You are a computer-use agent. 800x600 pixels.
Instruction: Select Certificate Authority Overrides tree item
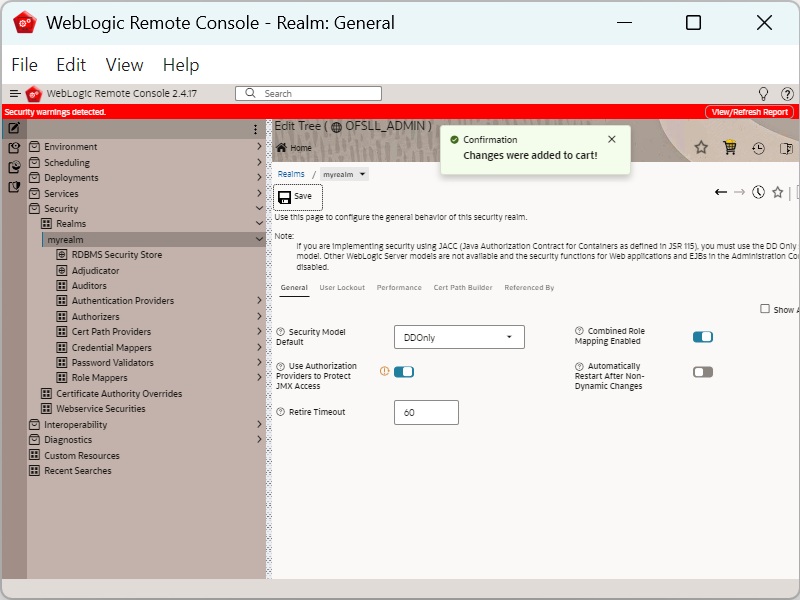point(119,393)
